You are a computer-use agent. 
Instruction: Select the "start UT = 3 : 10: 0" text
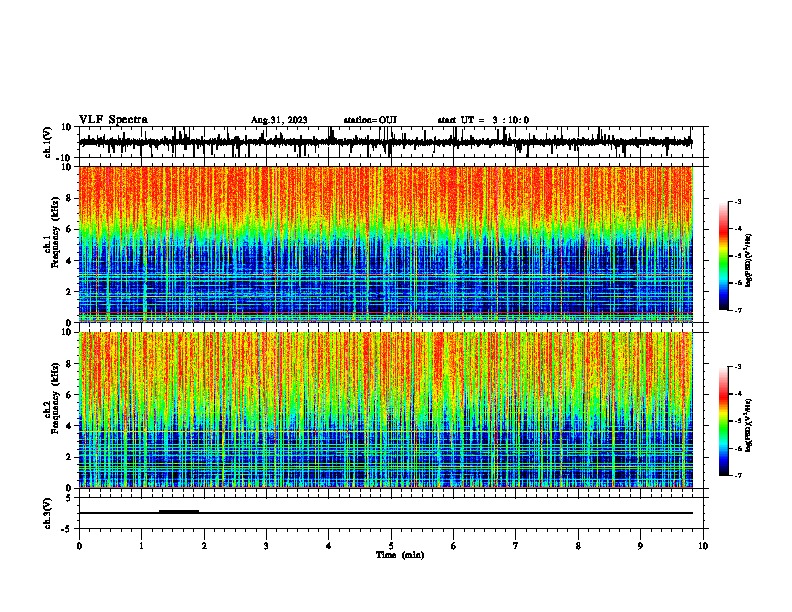tap(483, 120)
